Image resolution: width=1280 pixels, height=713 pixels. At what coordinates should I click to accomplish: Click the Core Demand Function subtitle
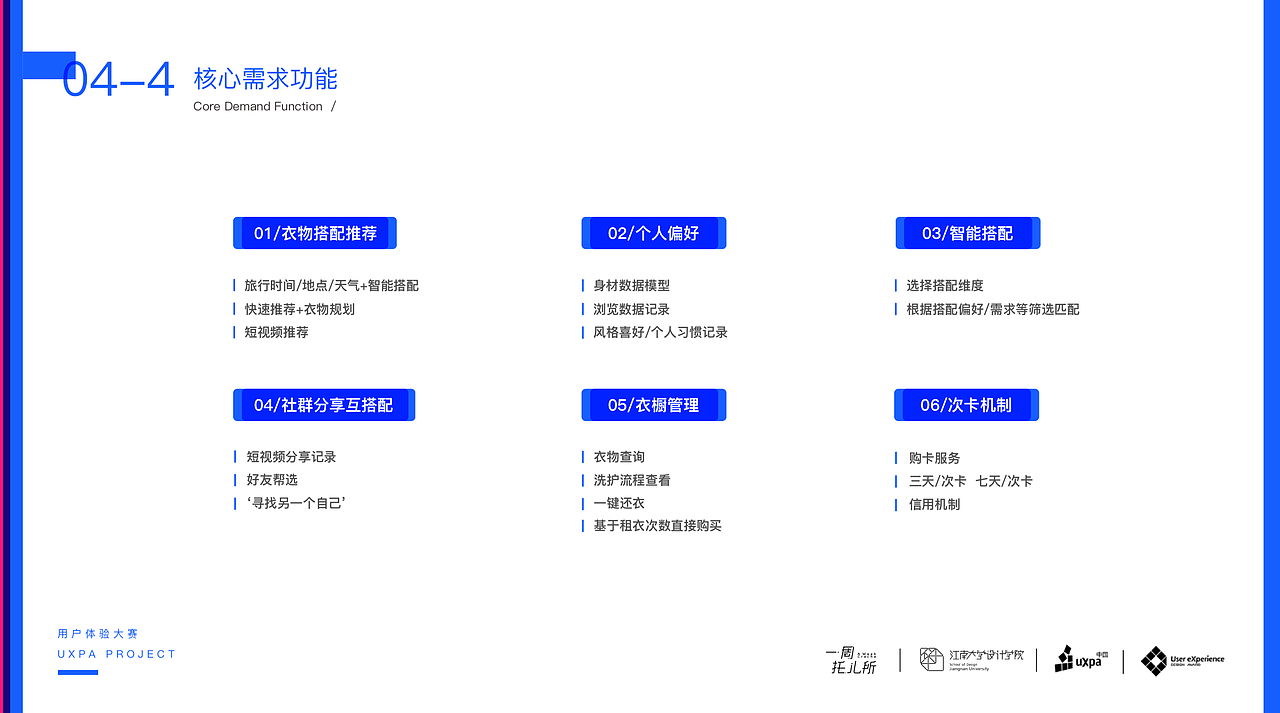(x=257, y=106)
